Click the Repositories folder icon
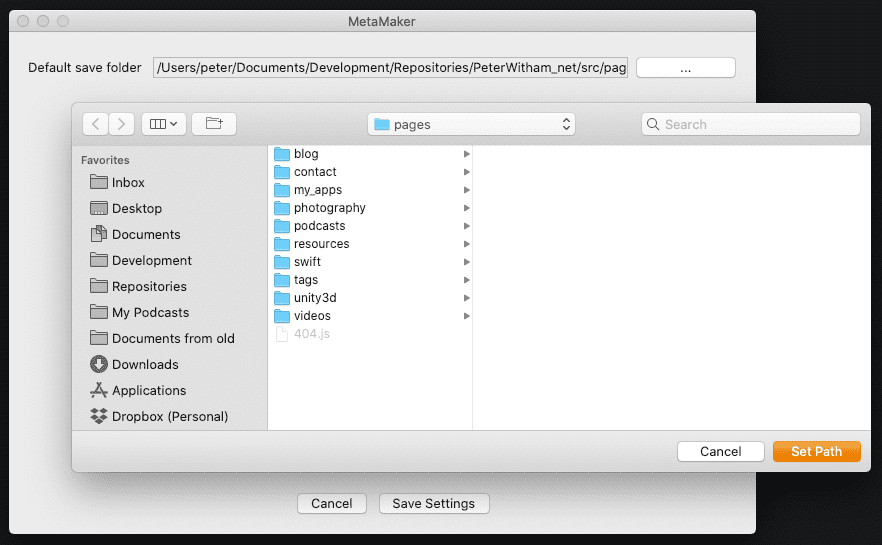Viewport: 882px width, 545px height. [x=99, y=286]
